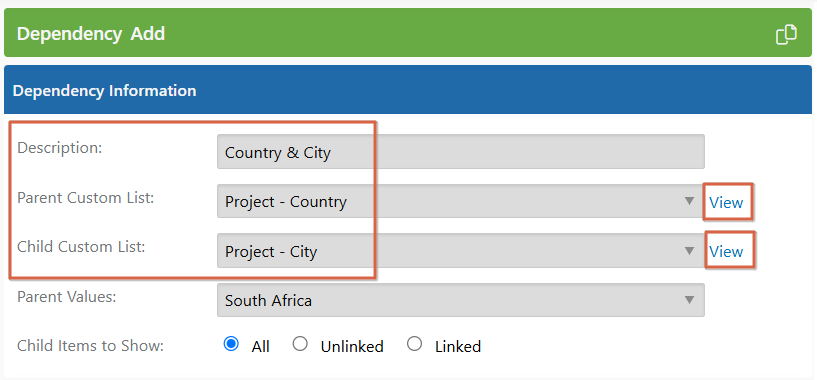Select the Linked radio button
The width and height of the screenshot is (817, 380).
[414, 344]
